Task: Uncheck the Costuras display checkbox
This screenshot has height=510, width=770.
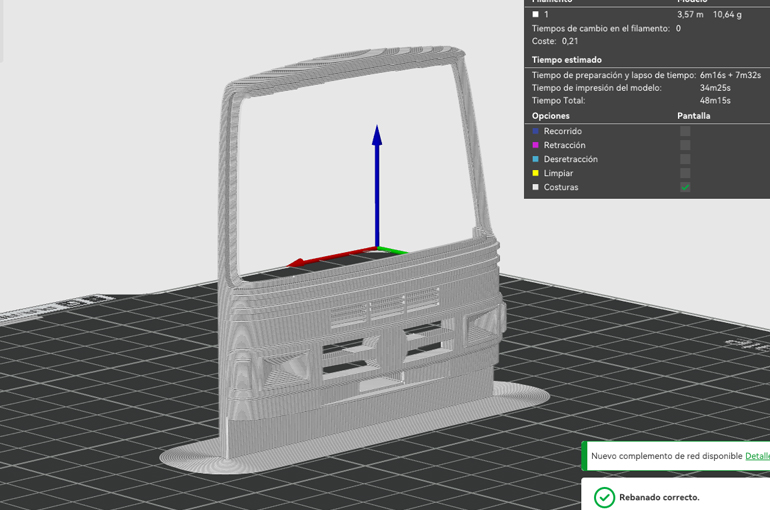Action: coord(685,187)
